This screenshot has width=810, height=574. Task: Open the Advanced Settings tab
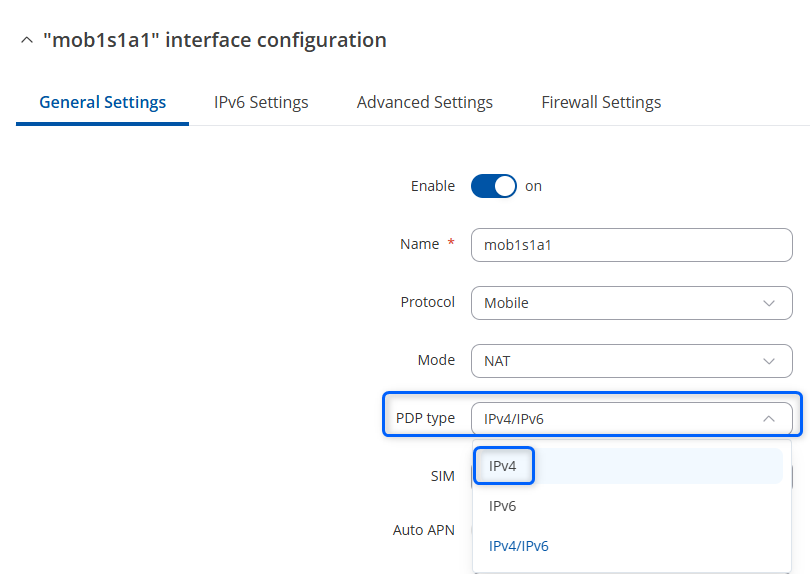[425, 102]
